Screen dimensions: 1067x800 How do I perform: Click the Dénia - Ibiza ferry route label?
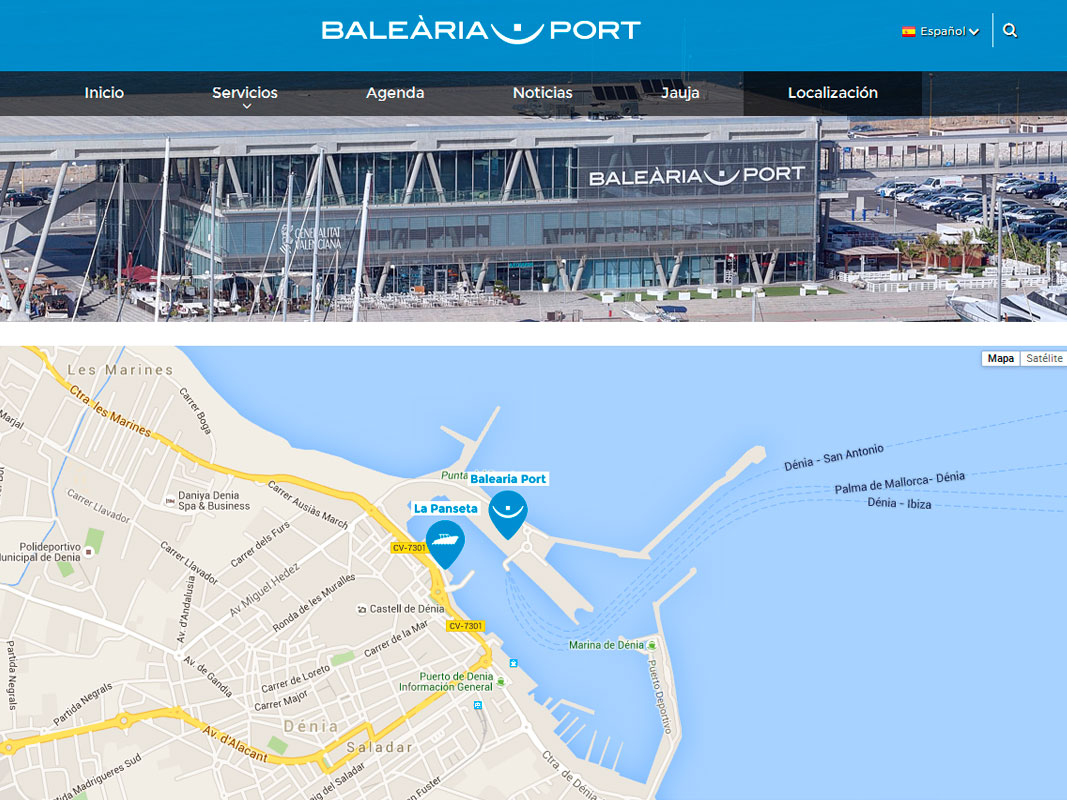click(899, 503)
